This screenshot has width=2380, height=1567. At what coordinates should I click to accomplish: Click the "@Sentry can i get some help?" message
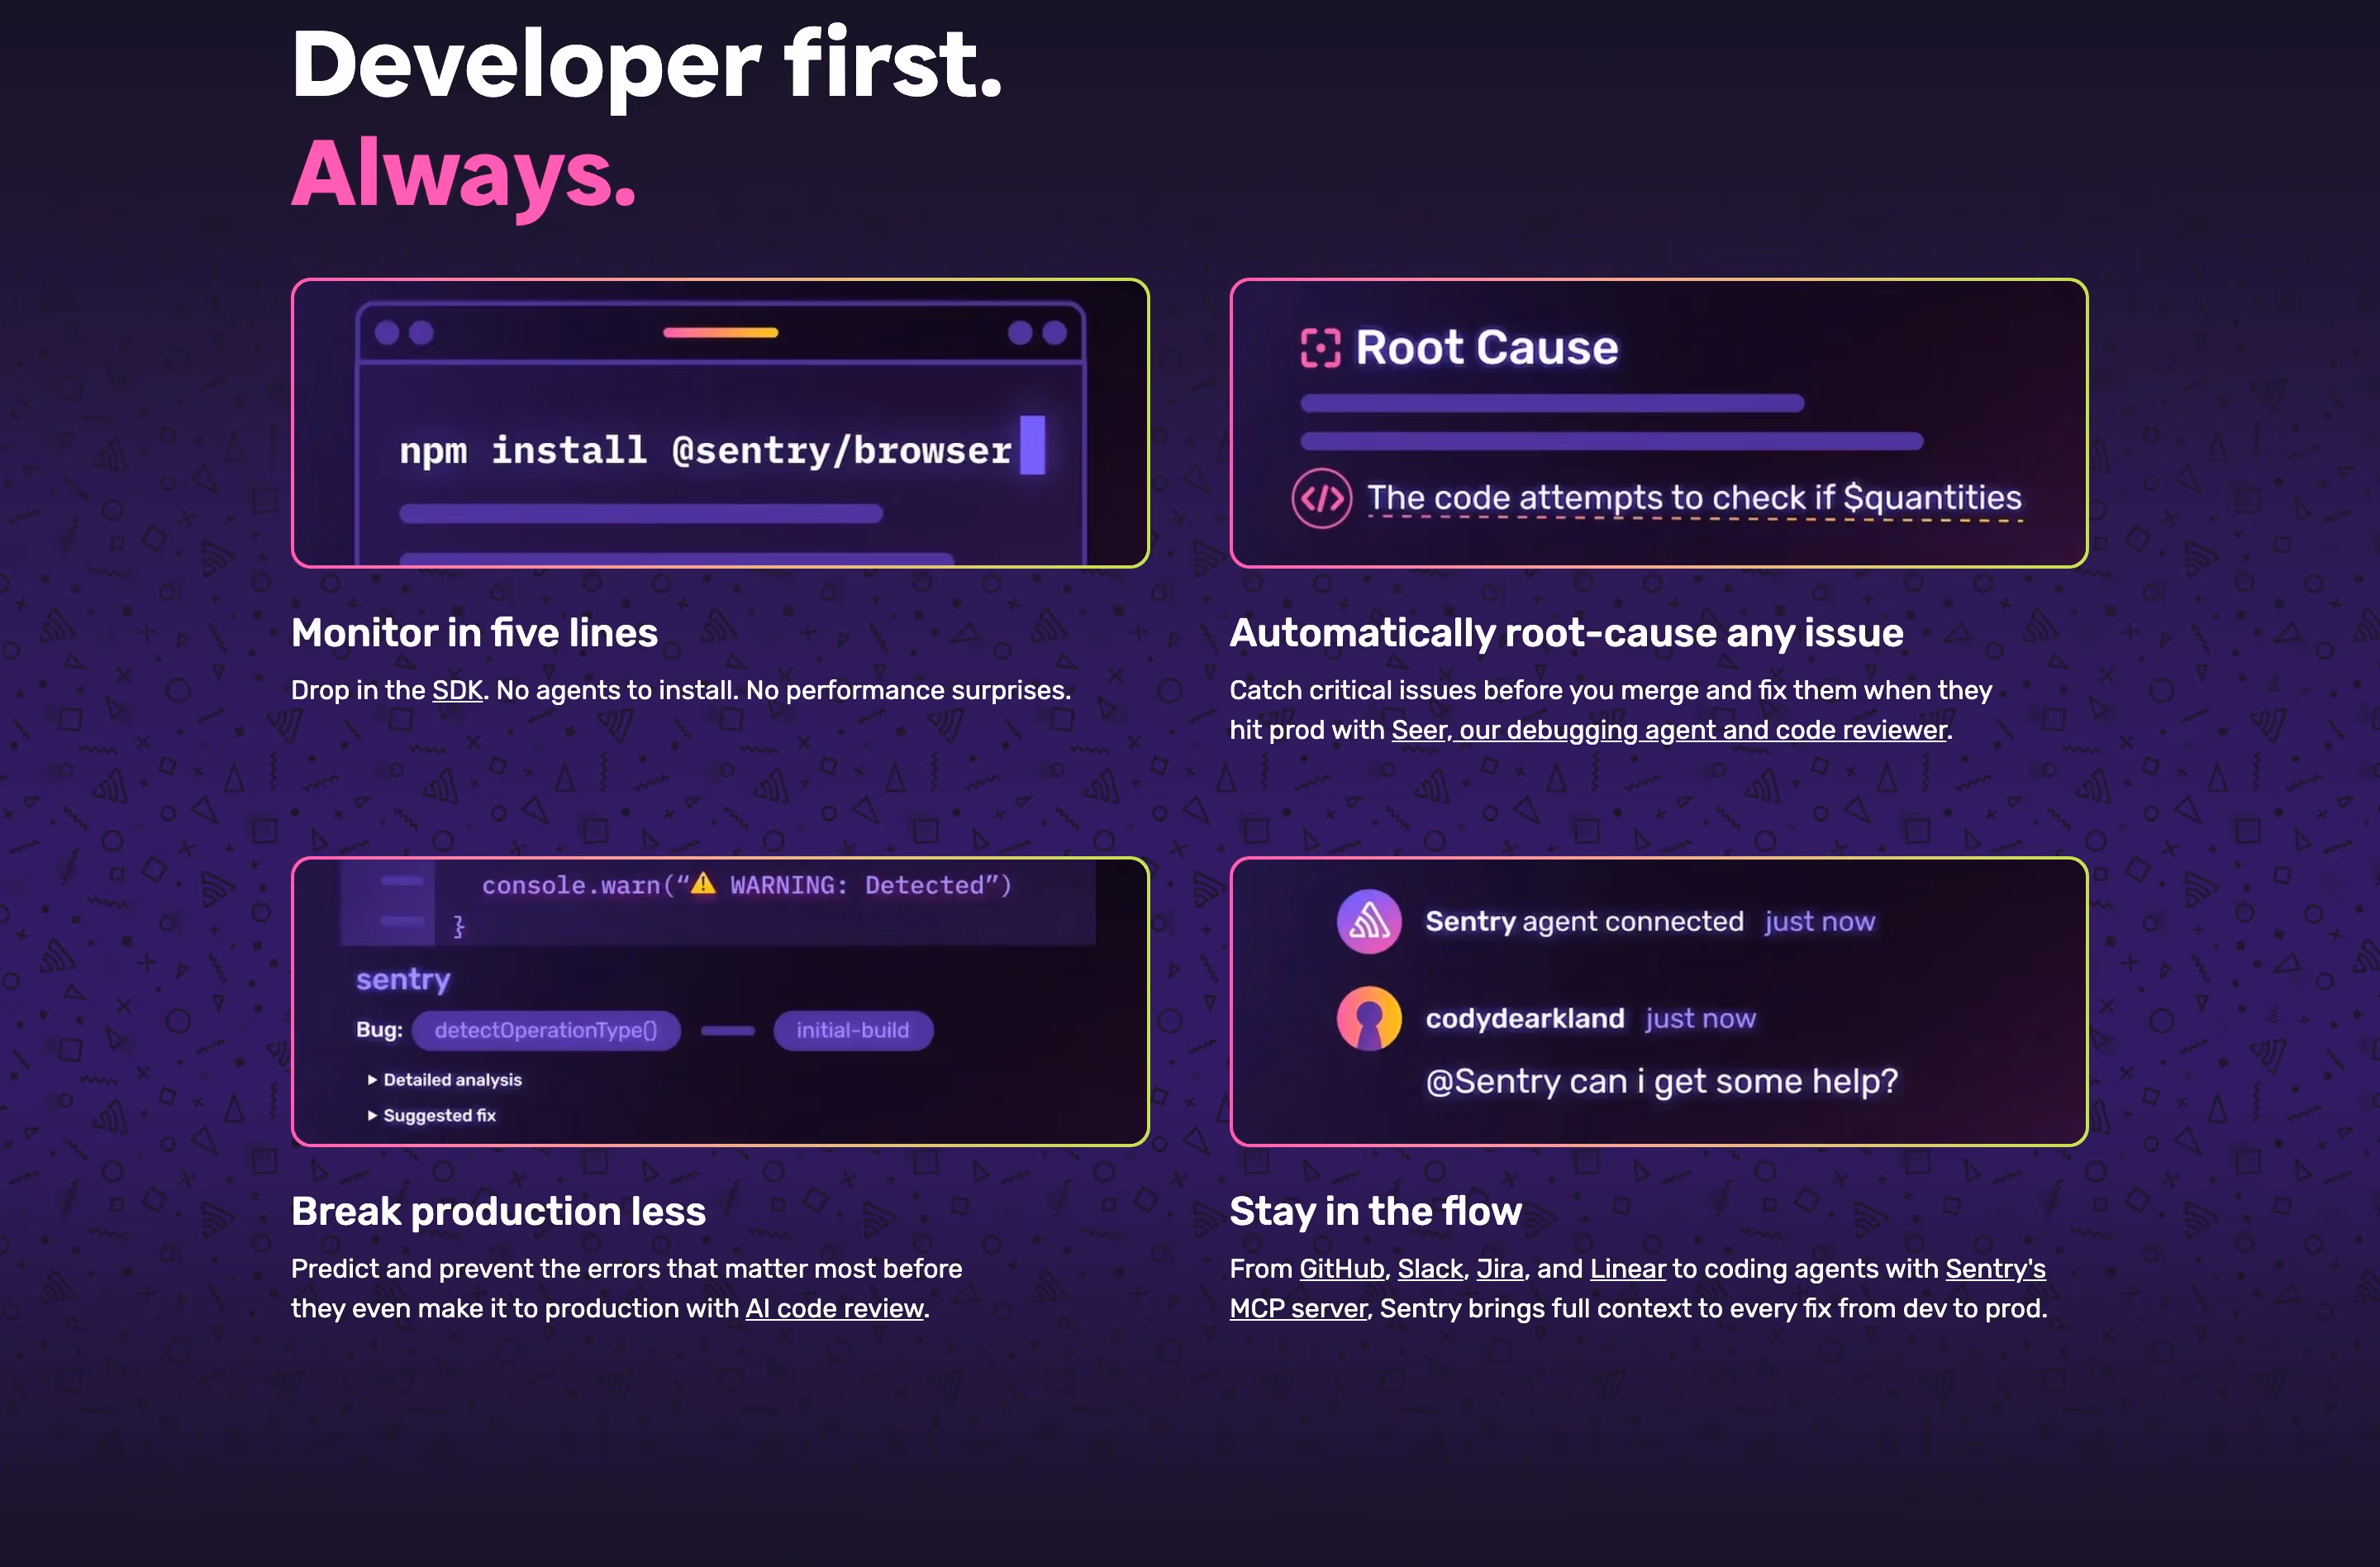click(1661, 1081)
